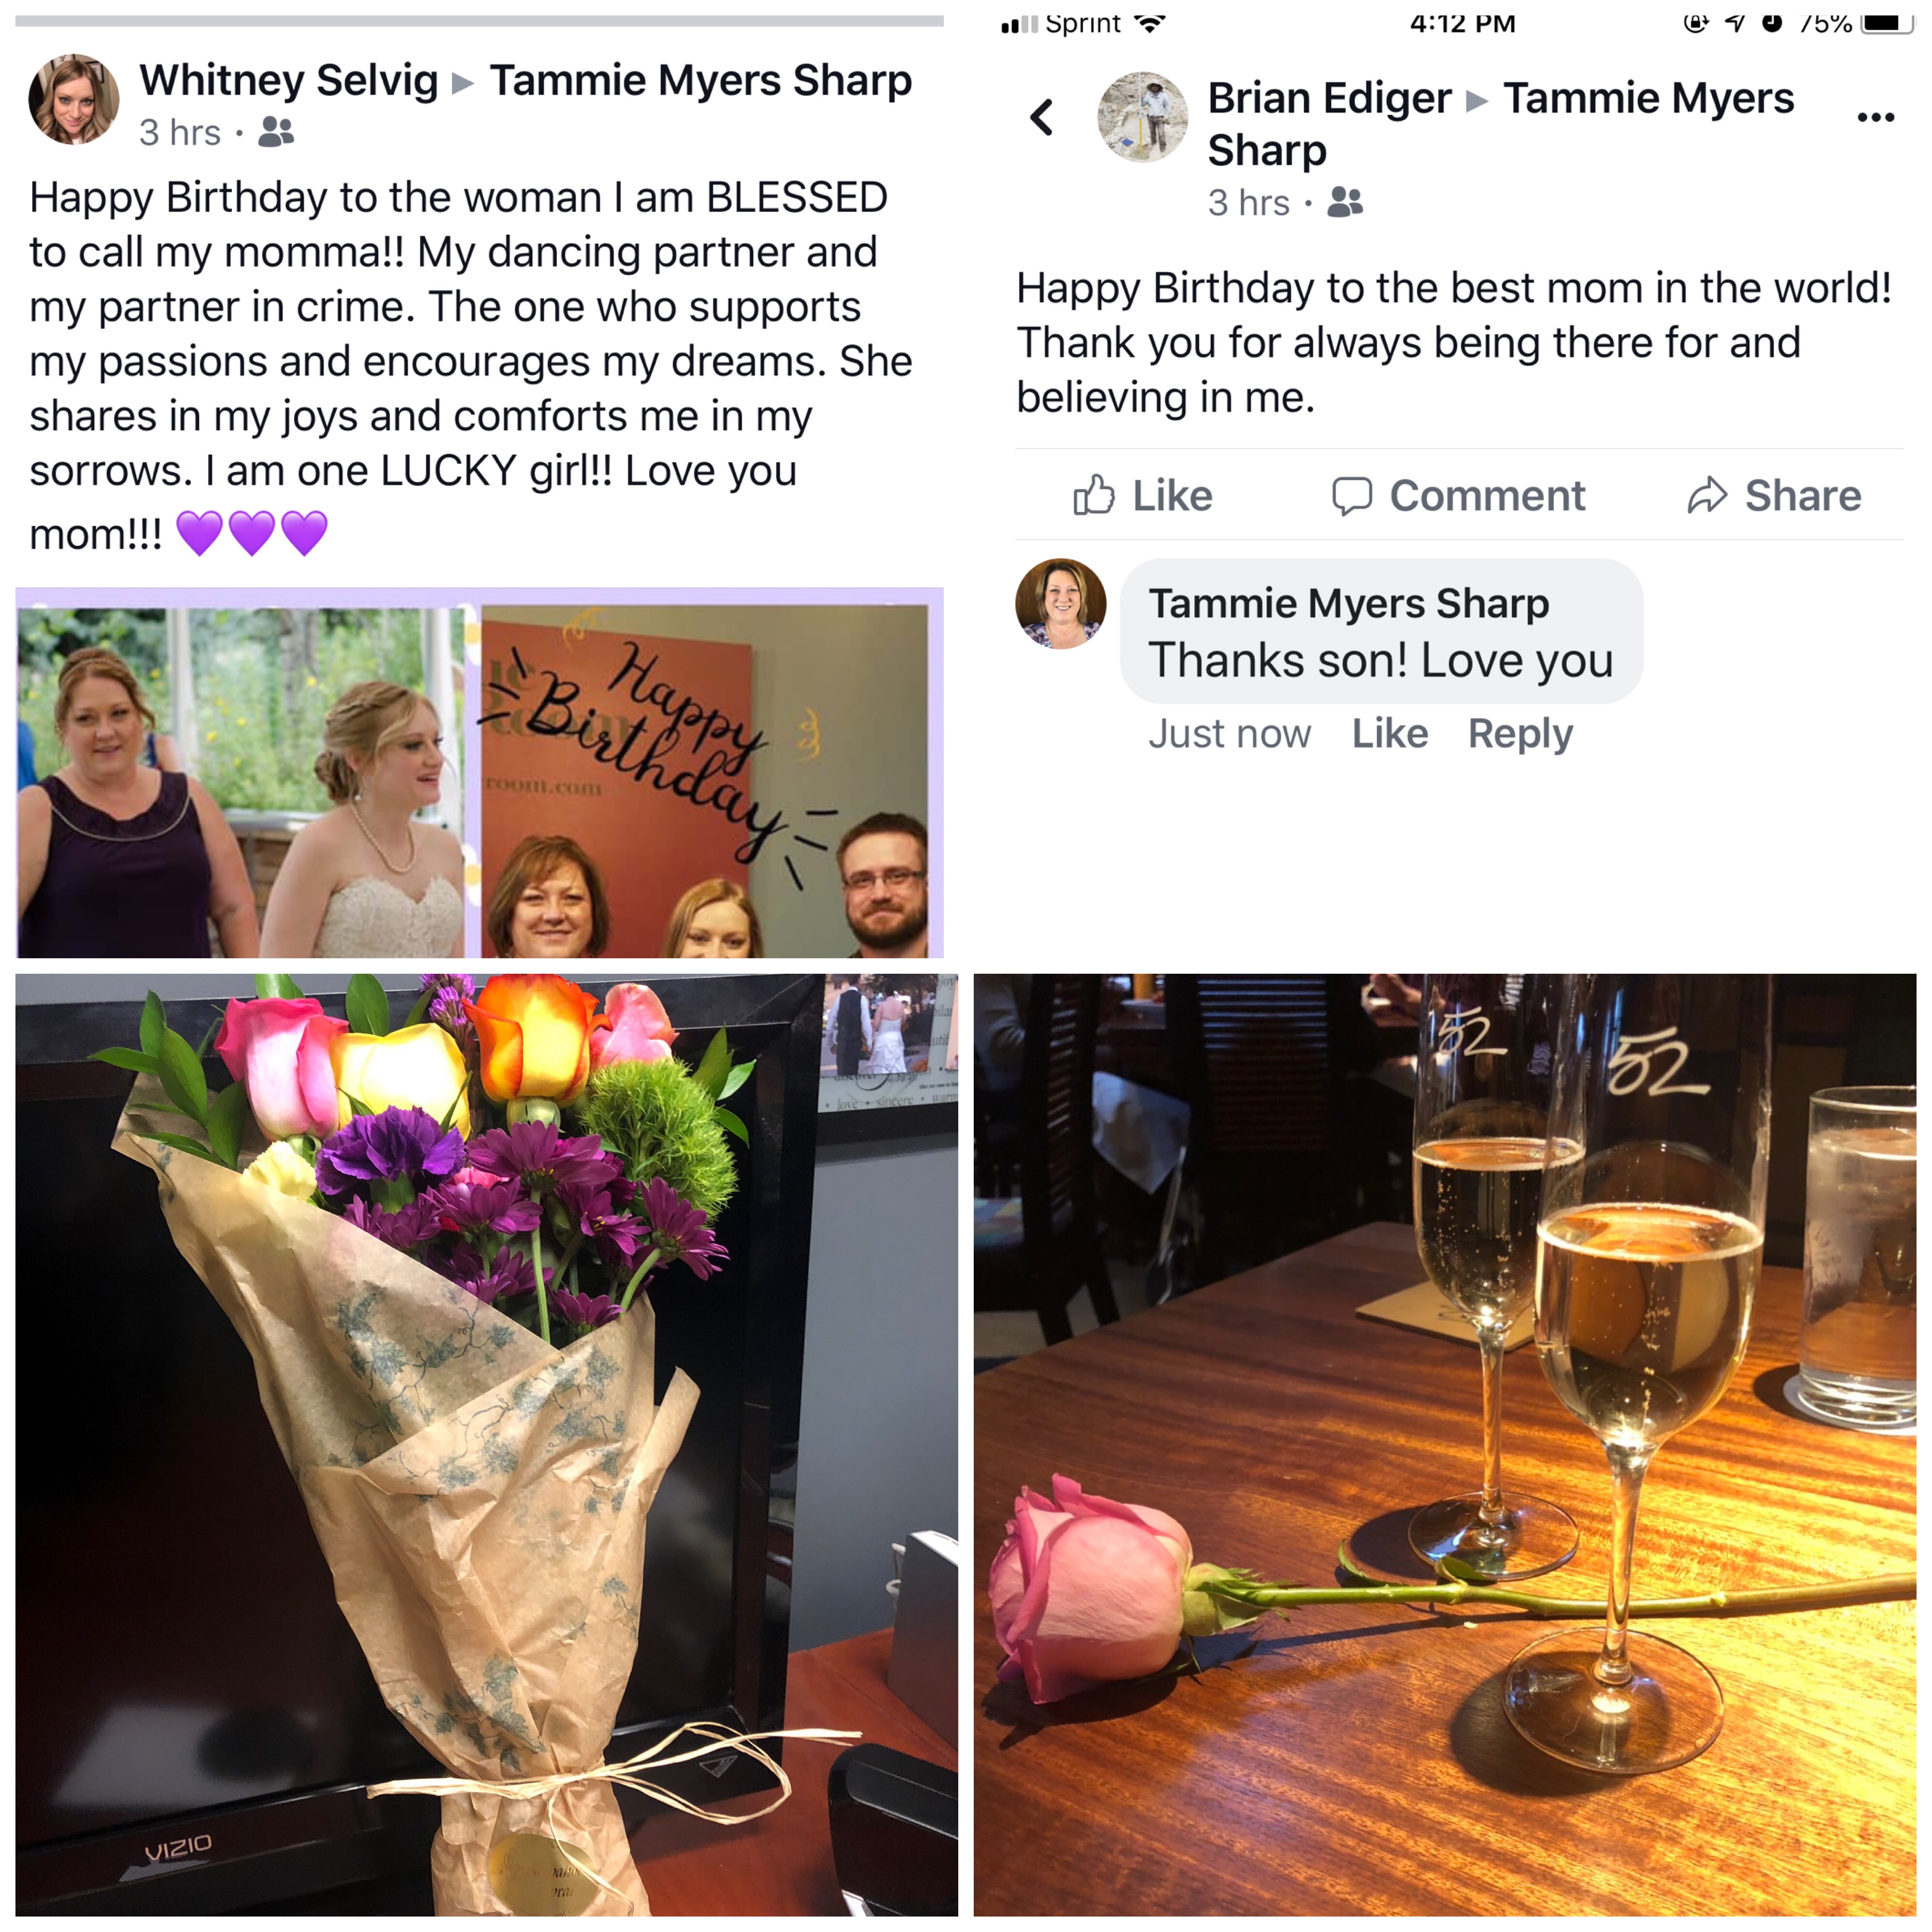Open the Happy Birthday collage photo
Viewport: 1932px width, 1932px height.
click(x=479, y=772)
